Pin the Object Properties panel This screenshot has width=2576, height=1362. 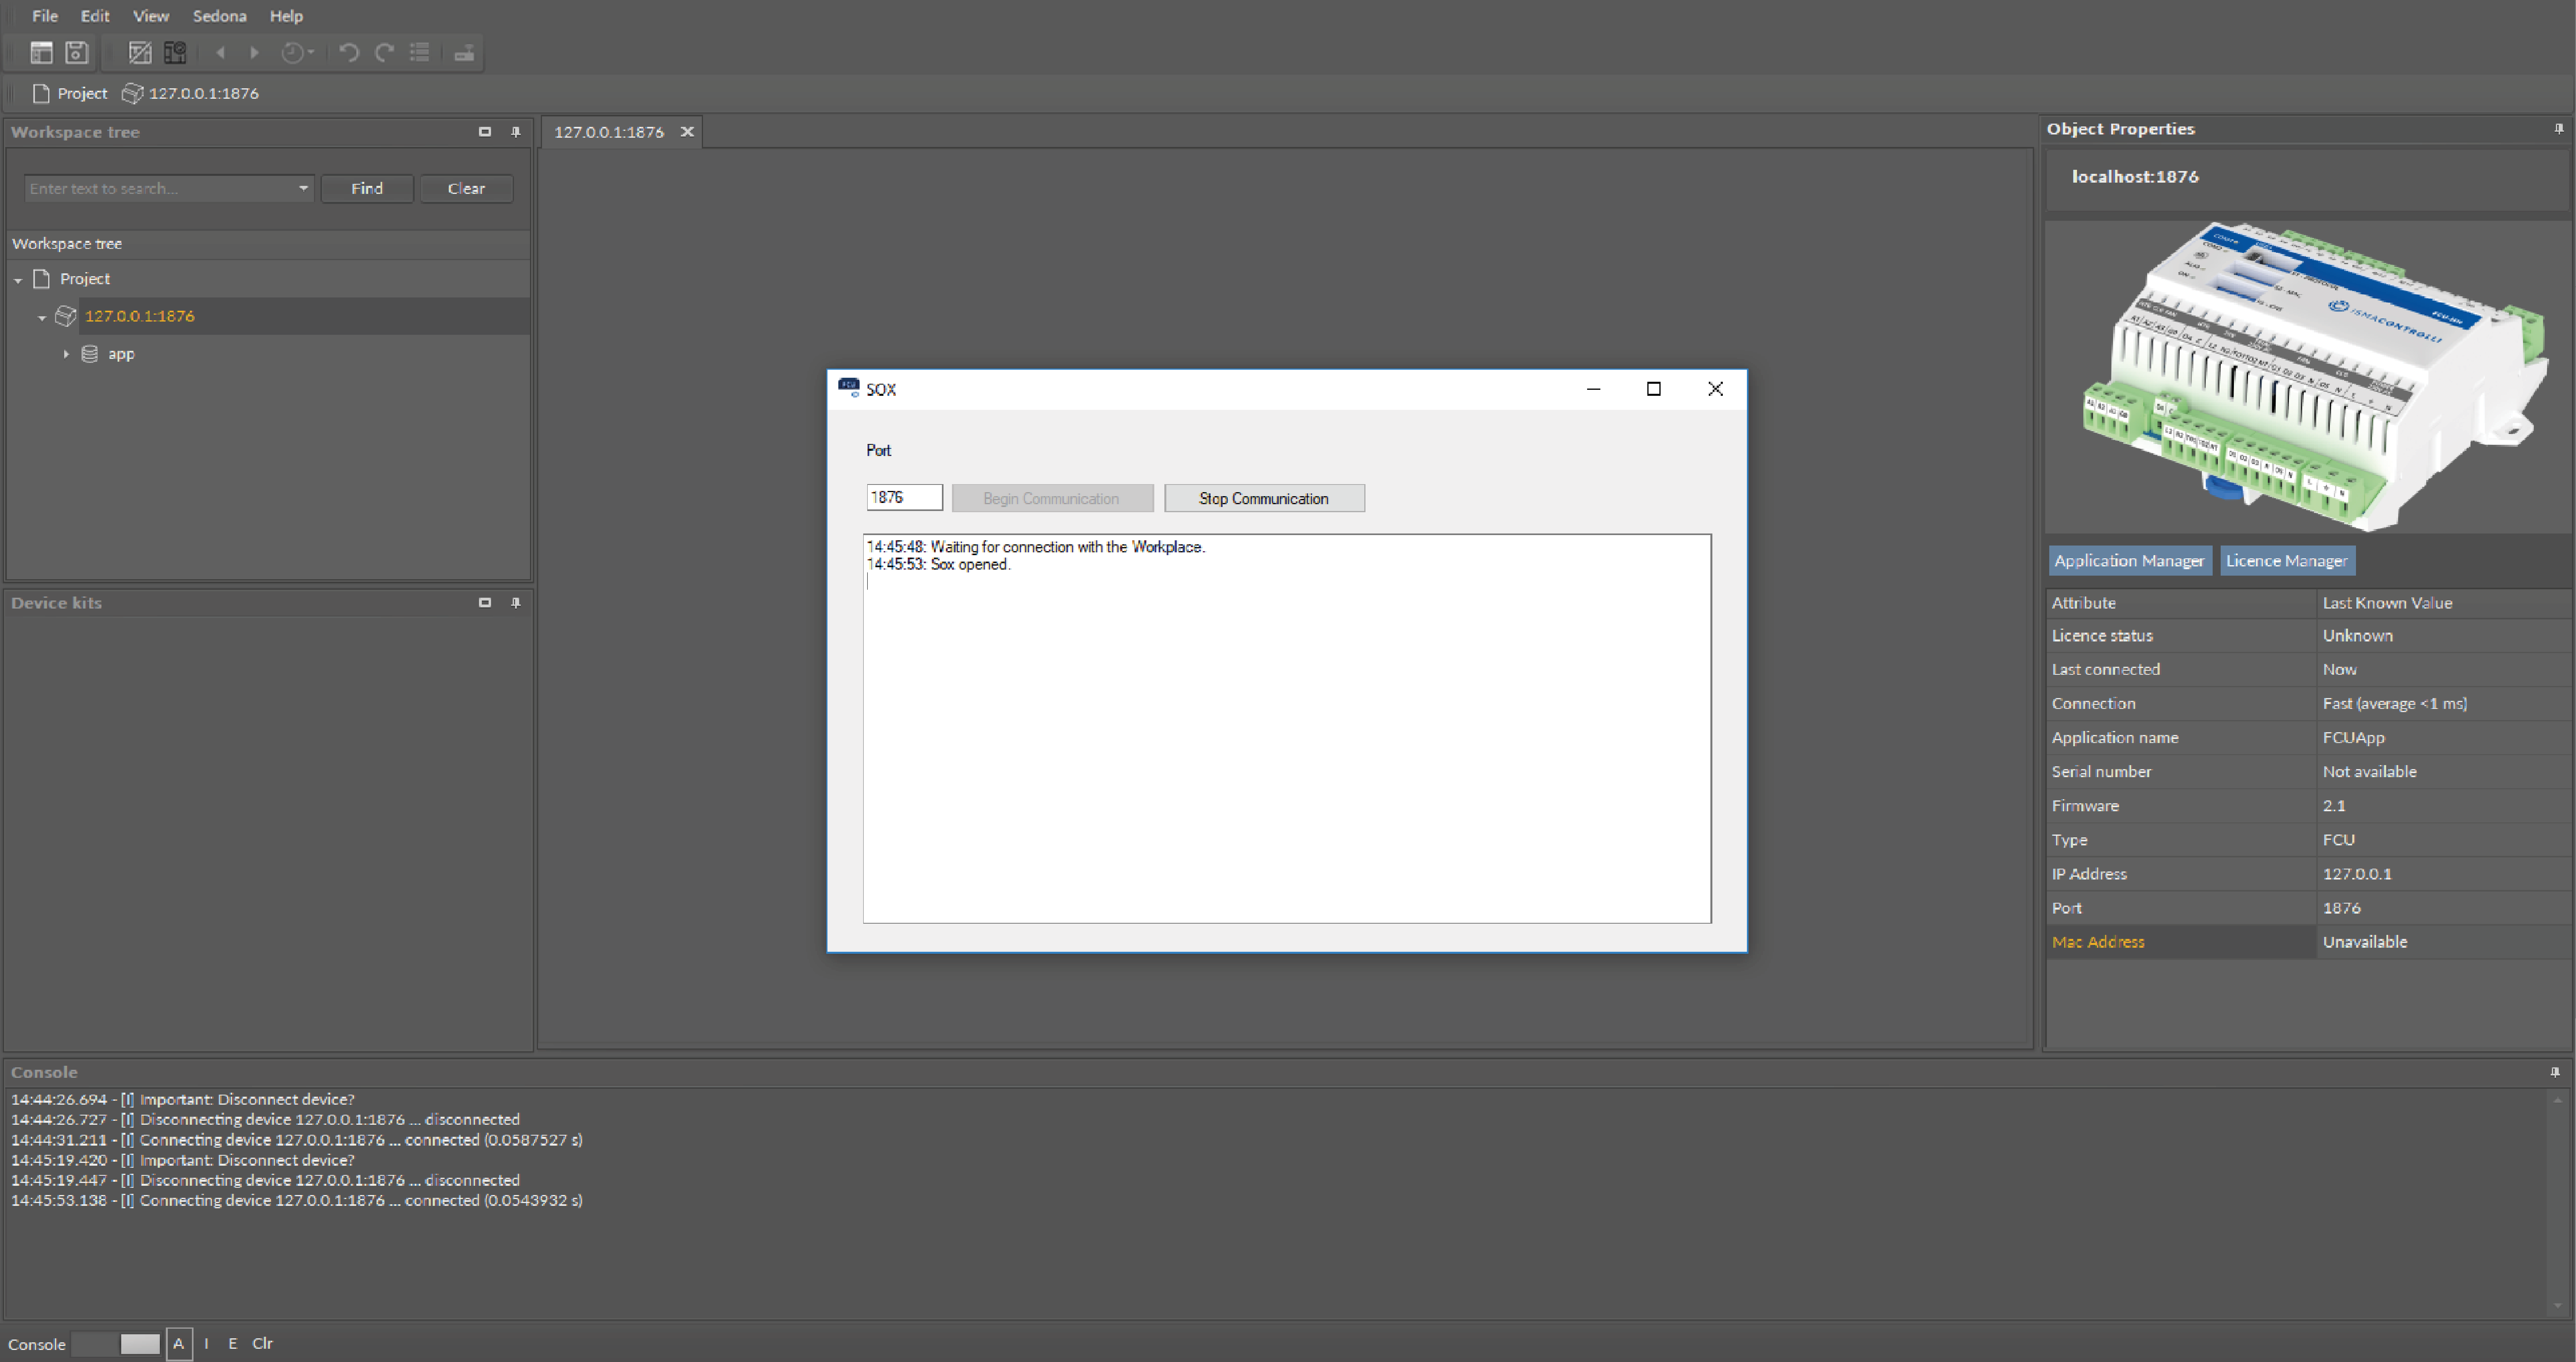pos(2559,128)
